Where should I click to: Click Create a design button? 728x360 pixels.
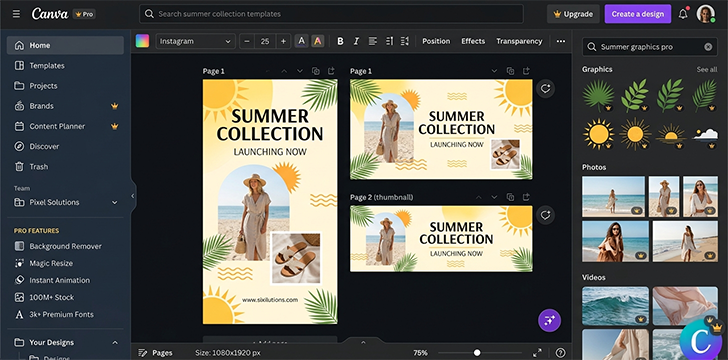[637, 14]
